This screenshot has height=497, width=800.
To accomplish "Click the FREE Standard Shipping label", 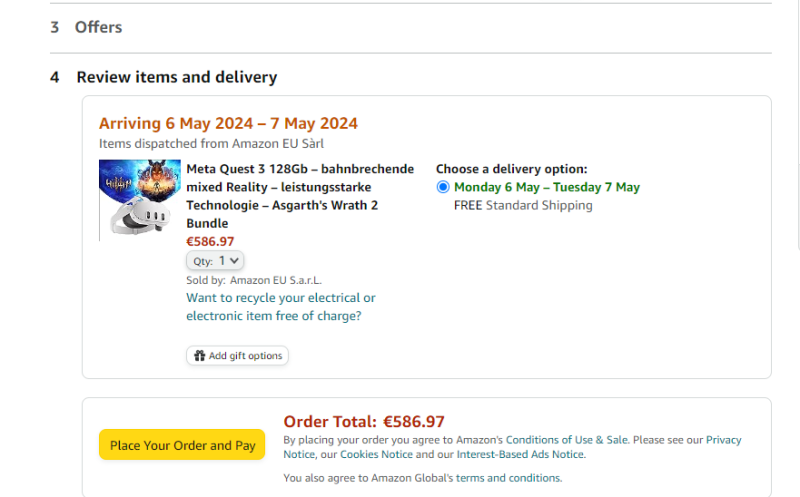I will click(523, 205).
